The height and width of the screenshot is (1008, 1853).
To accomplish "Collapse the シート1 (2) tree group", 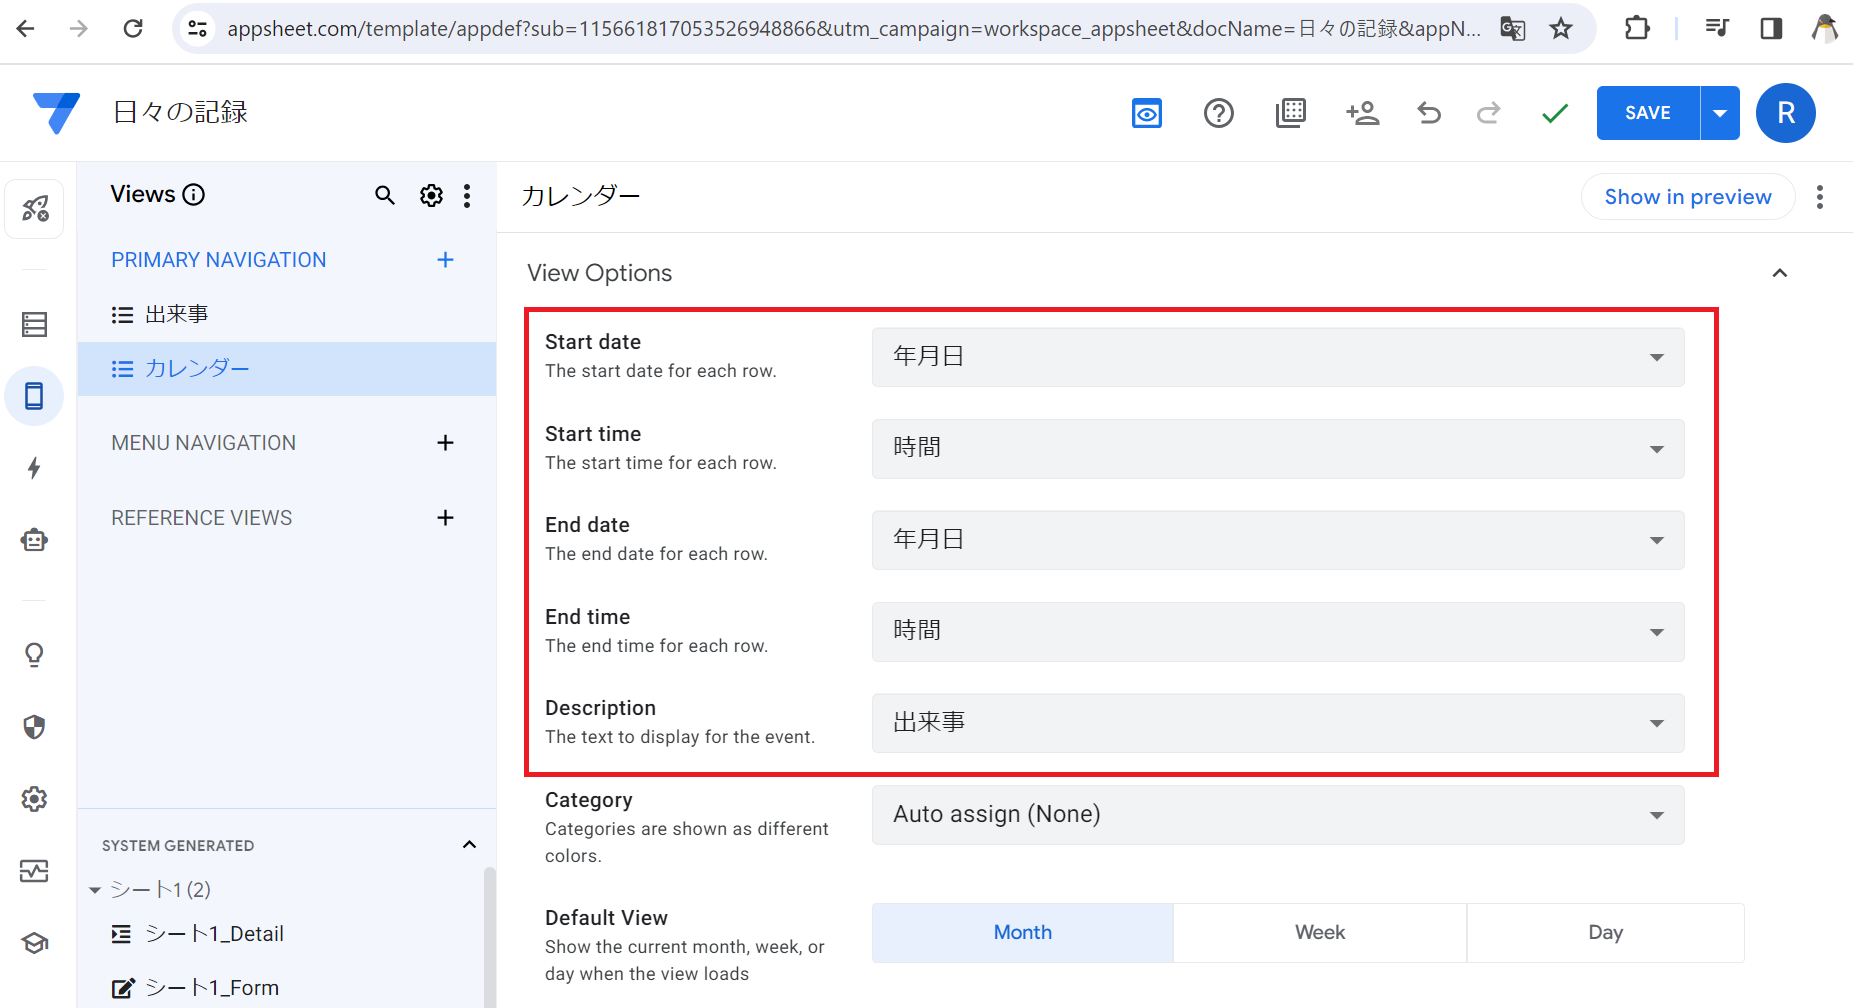I will tap(95, 890).
